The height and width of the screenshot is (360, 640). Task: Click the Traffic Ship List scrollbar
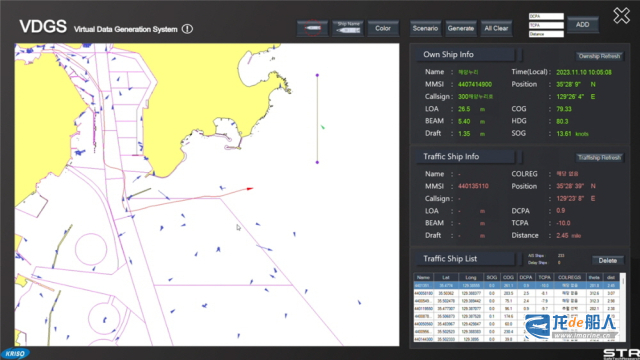pyautogui.click(x=623, y=307)
